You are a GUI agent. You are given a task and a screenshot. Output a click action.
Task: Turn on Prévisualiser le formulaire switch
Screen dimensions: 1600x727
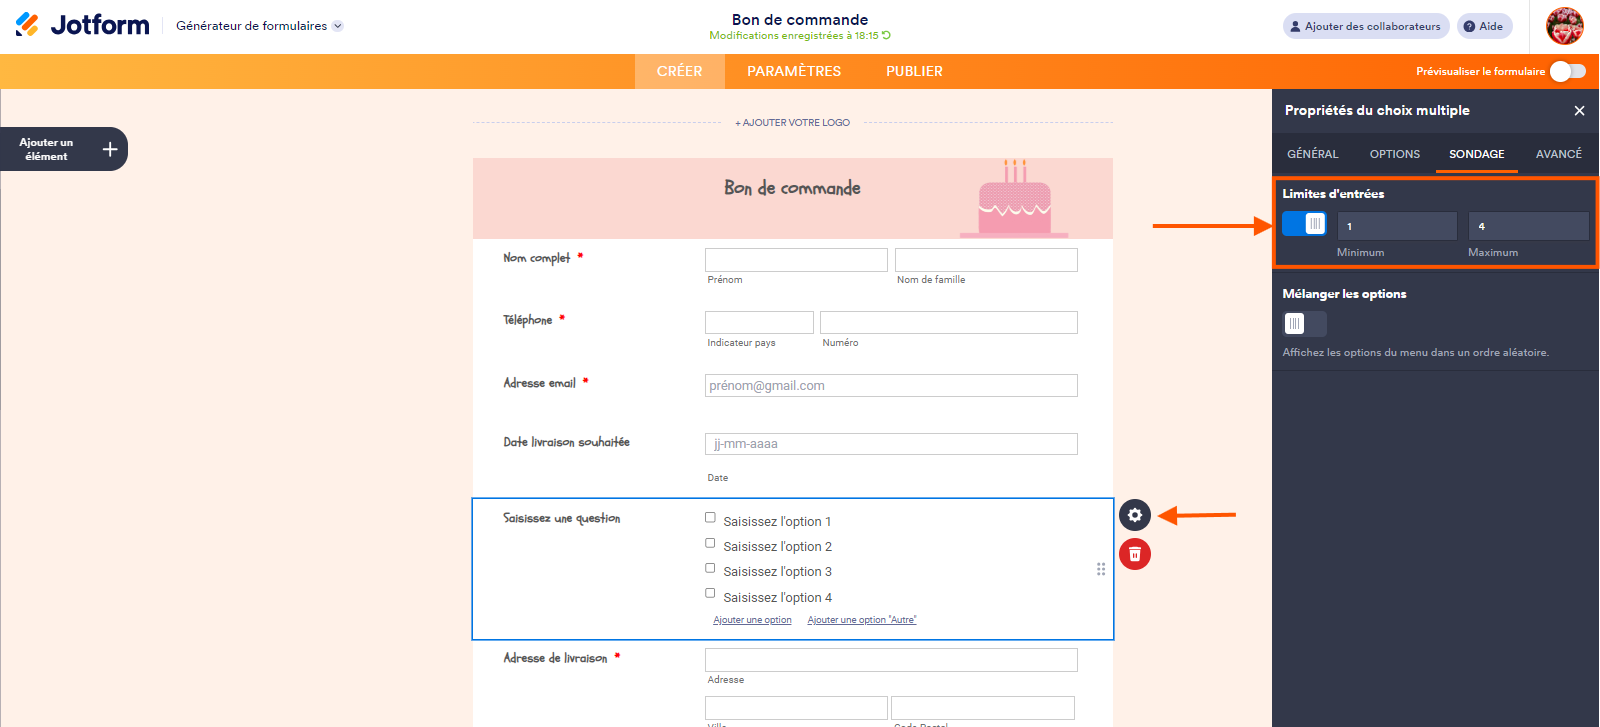pos(1567,71)
